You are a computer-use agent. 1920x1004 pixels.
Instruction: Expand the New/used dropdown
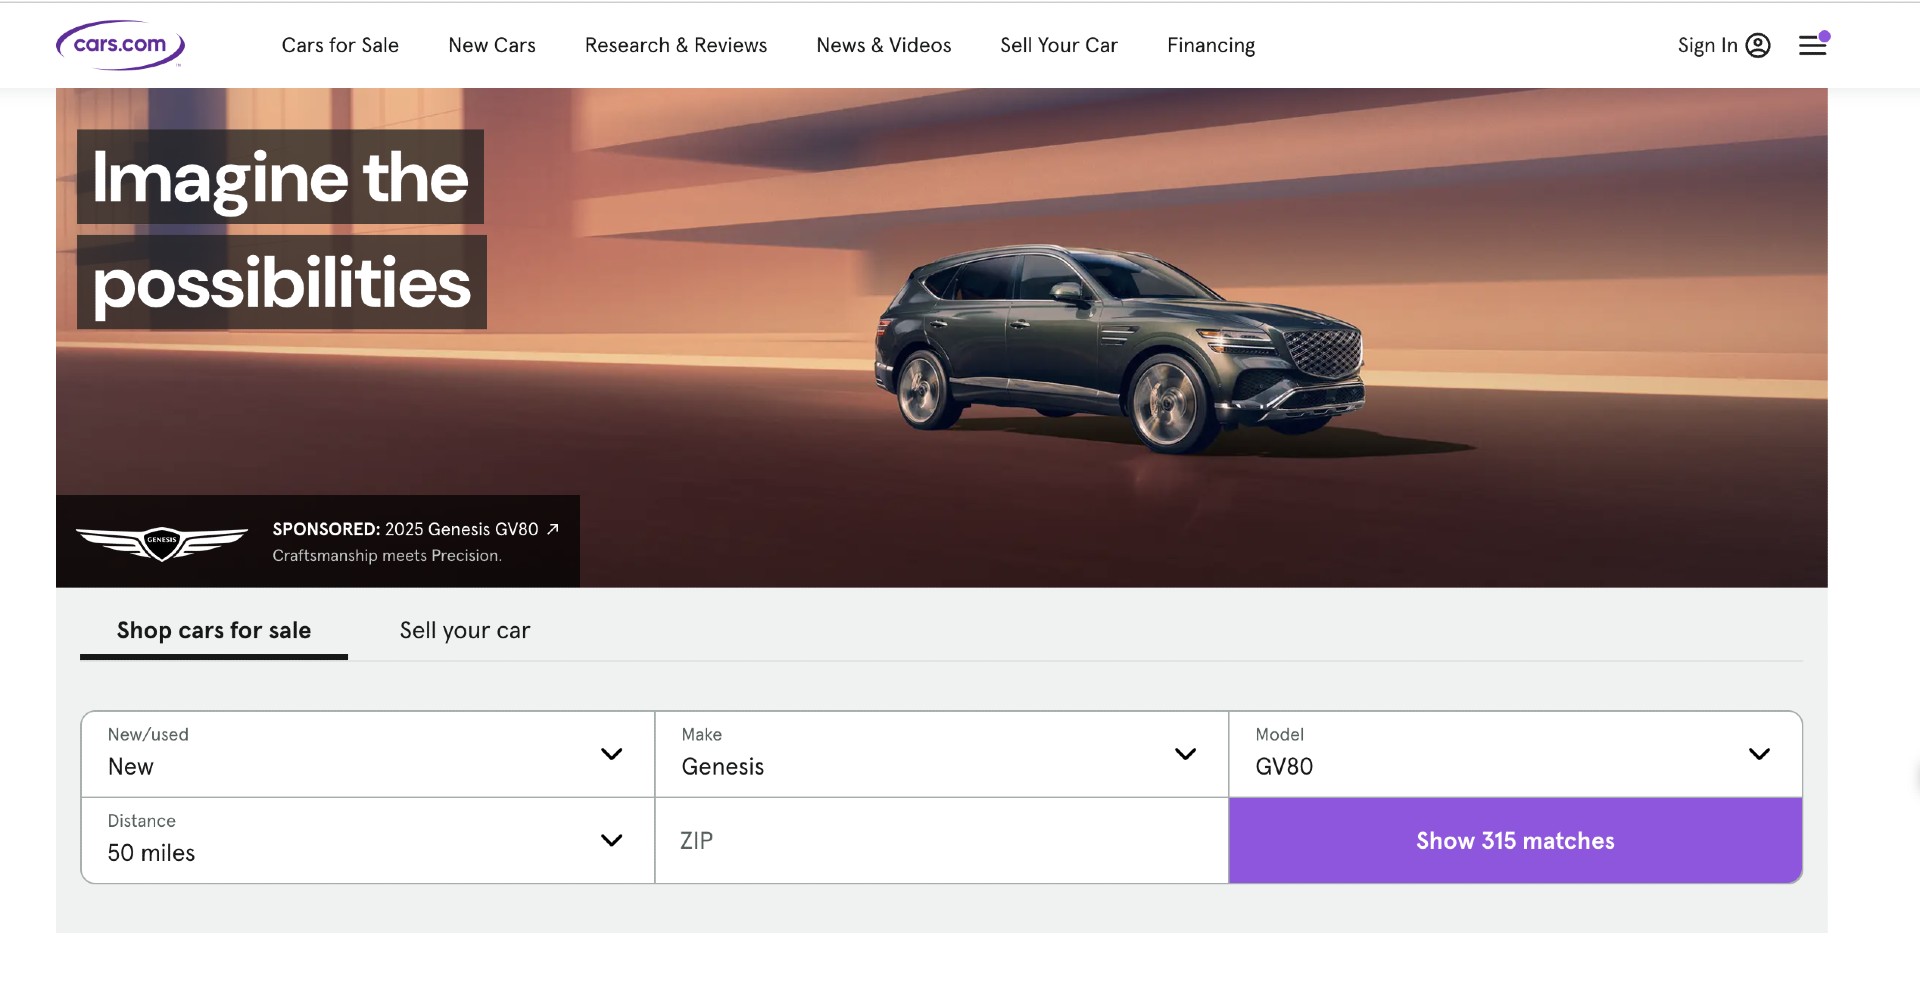367,754
